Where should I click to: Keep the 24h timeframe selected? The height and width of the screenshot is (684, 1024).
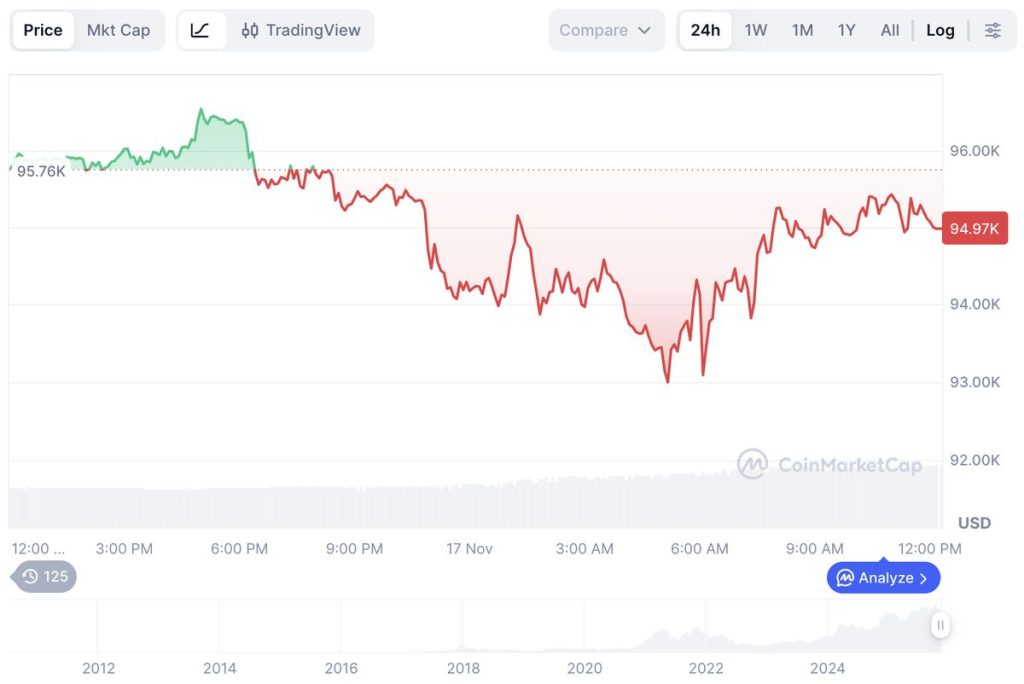pyautogui.click(x=705, y=30)
